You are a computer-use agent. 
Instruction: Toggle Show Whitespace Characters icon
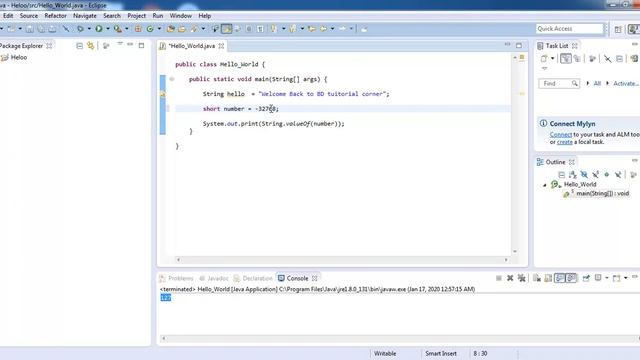click(x=260, y=29)
